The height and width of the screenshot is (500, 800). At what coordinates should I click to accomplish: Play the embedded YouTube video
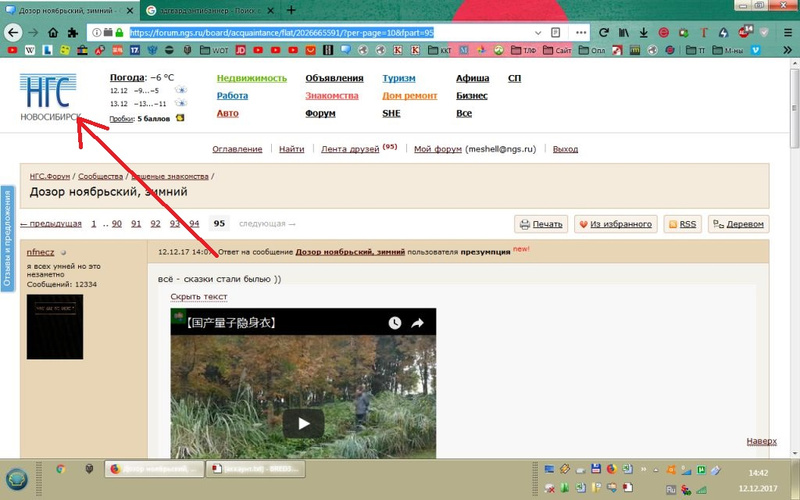tap(302, 422)
